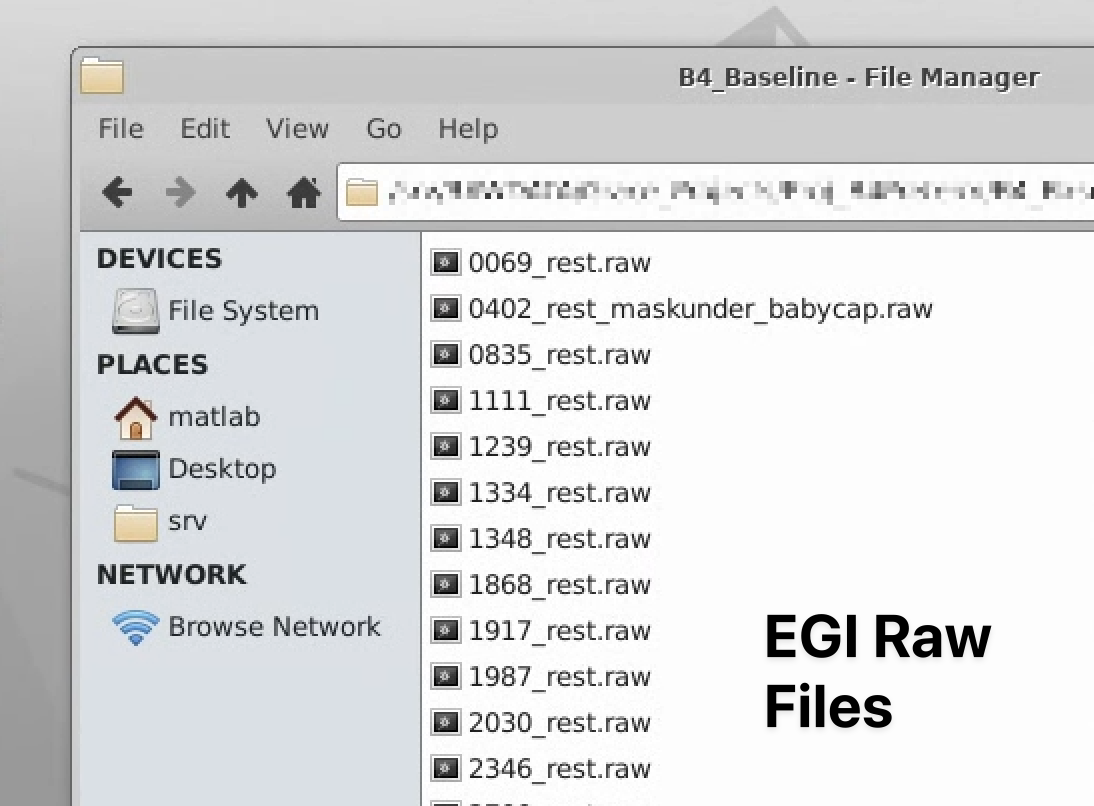
Task: Click Browse Network in sidebar
Action: tap(273, 627)
